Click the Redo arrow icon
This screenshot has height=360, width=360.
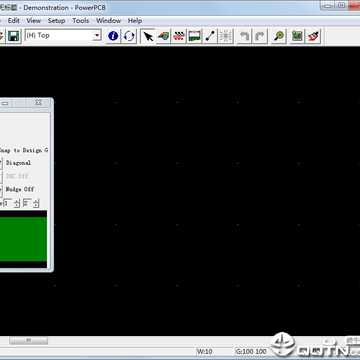click(x=260, y=36)
